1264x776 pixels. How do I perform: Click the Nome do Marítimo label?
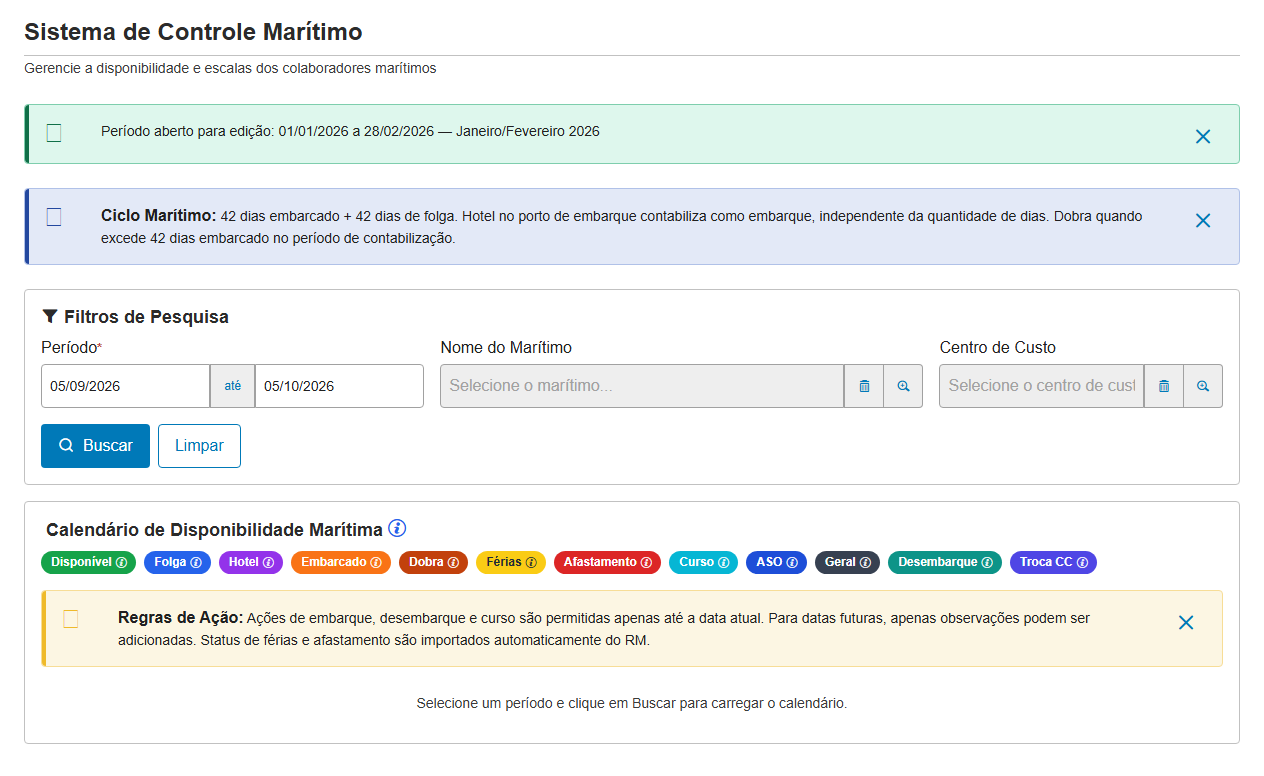[506, 347]
